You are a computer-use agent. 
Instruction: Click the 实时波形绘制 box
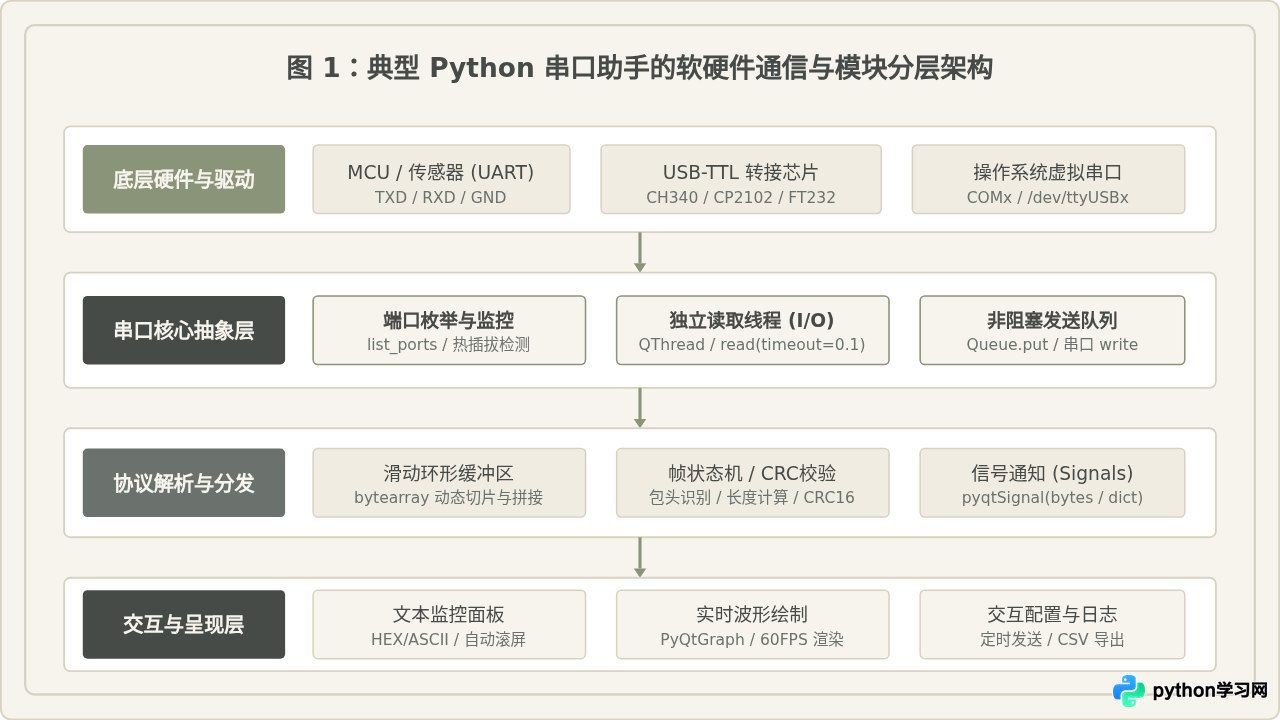coord(752,624)
